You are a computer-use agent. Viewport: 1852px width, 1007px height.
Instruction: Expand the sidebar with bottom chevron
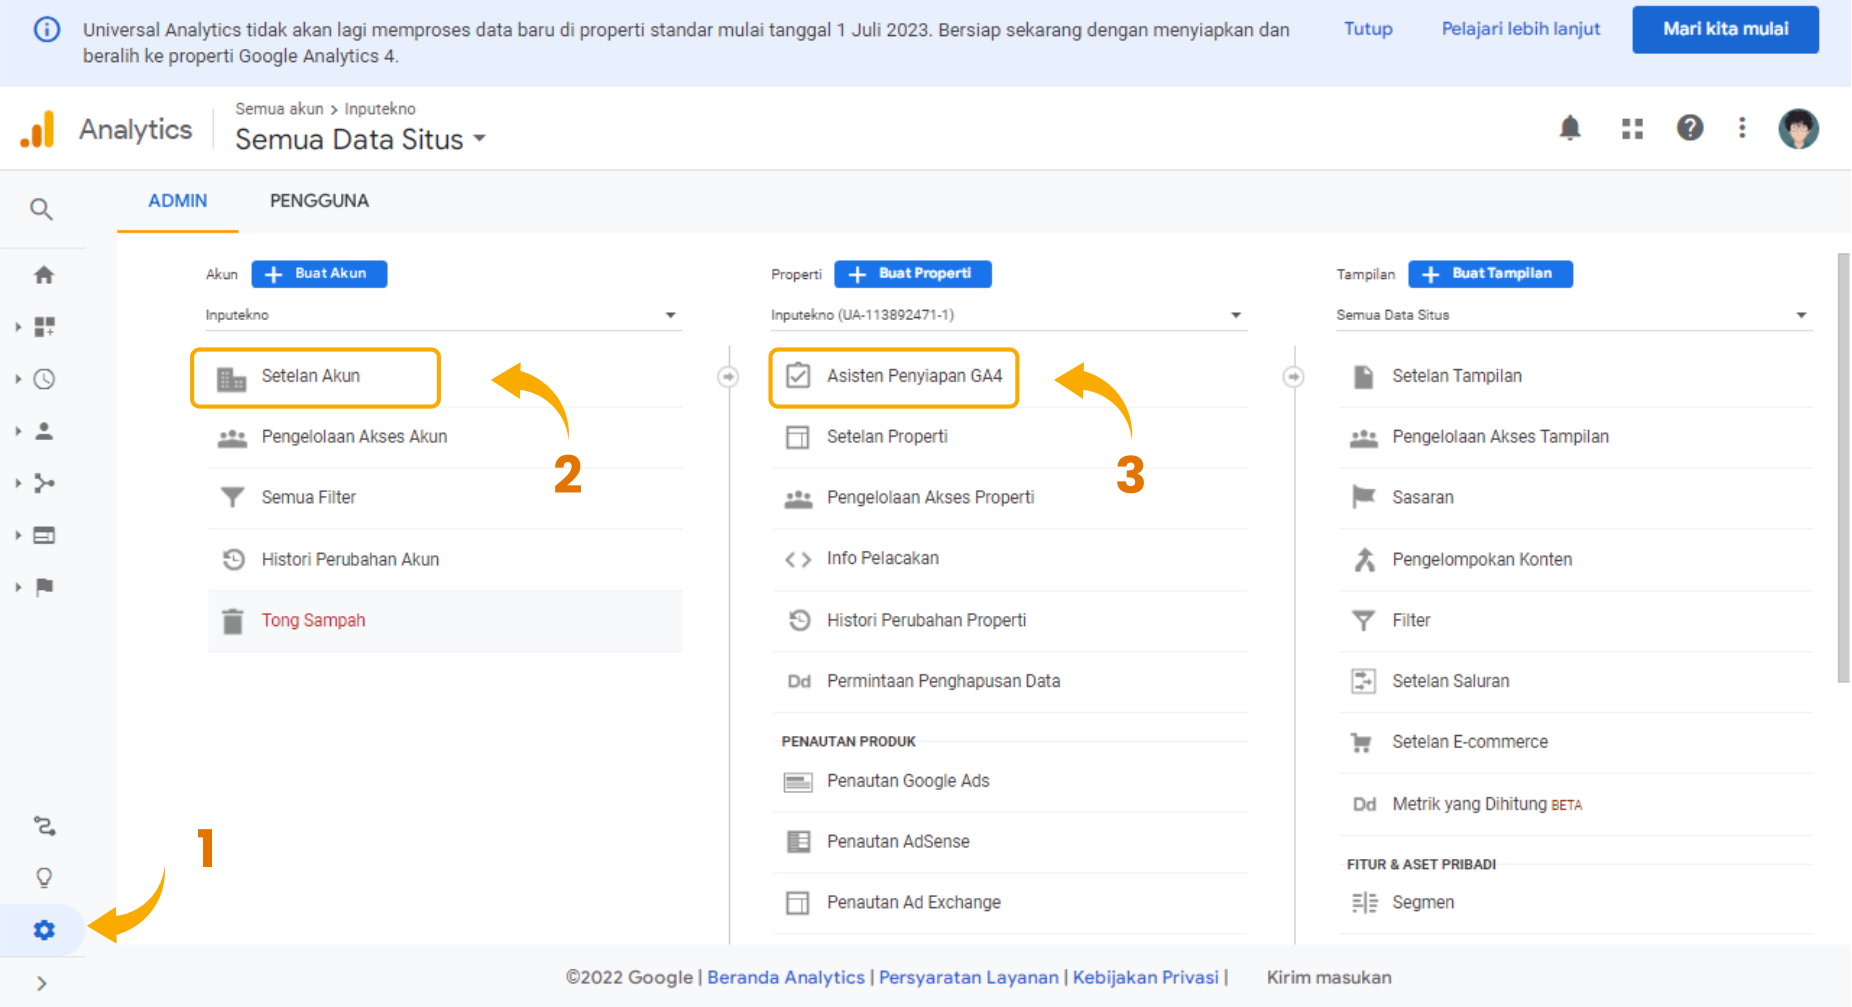[x=42, y=983]
